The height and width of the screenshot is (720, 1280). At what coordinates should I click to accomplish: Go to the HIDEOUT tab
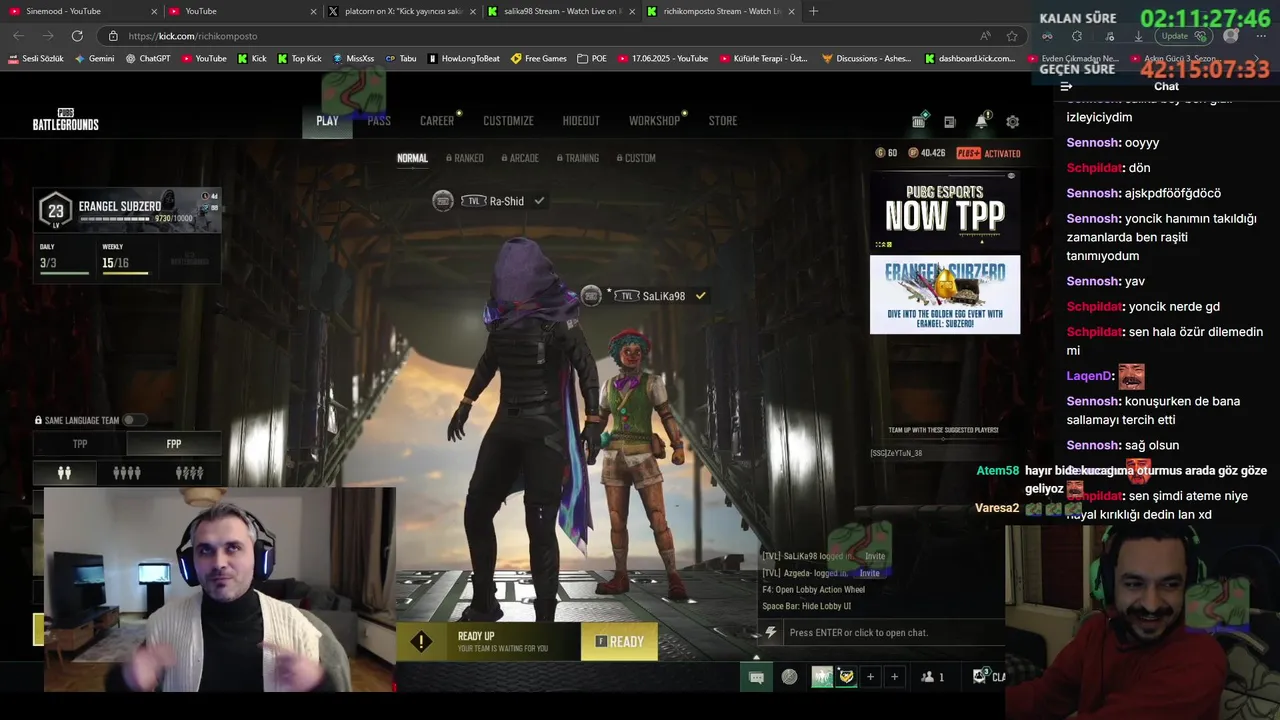pyautogui.click(x=581, y=121)
